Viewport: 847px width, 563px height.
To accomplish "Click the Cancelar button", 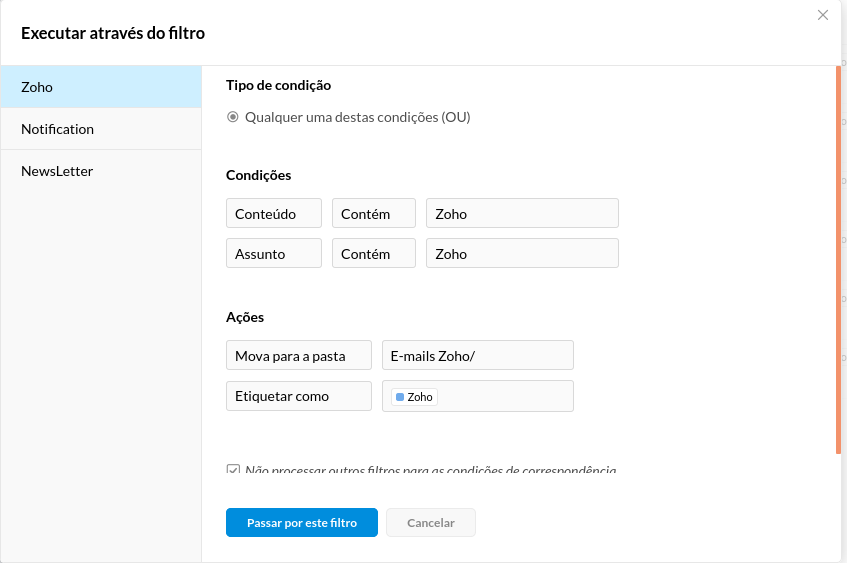I will tap(431, 522).
